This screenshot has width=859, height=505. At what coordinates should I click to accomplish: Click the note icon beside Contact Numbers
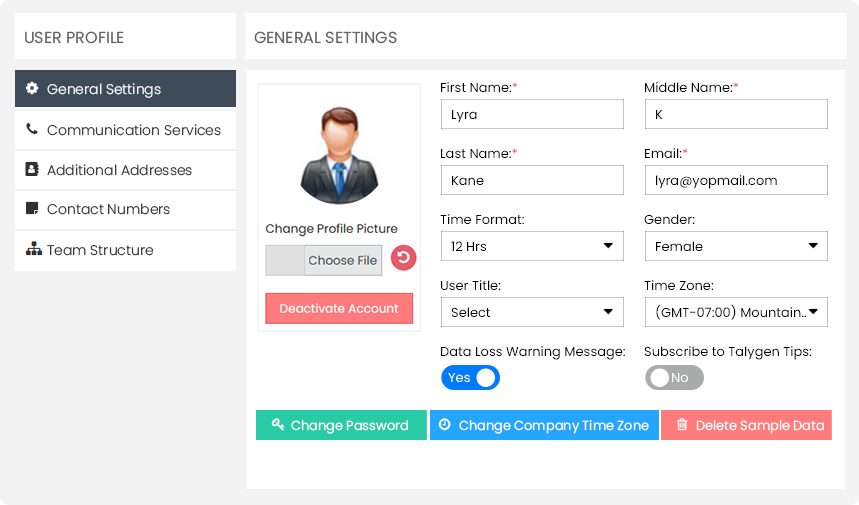click(x=32, y=209)
